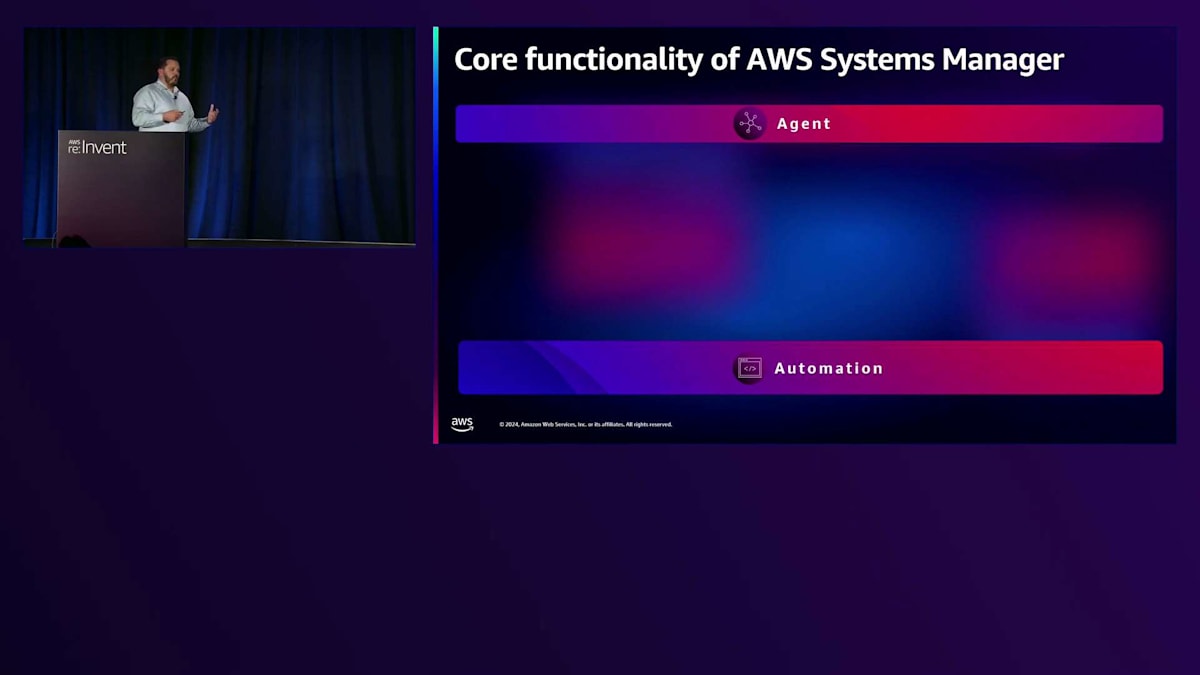Select the Agent banner bar

click(x=809, y=124)
